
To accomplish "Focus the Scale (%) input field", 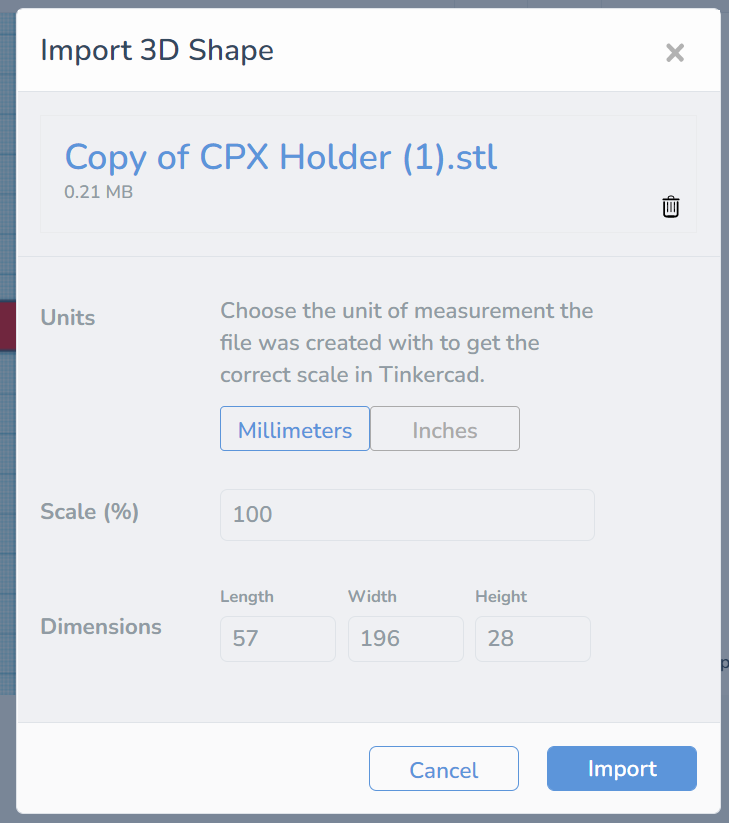I will [407, 515].
